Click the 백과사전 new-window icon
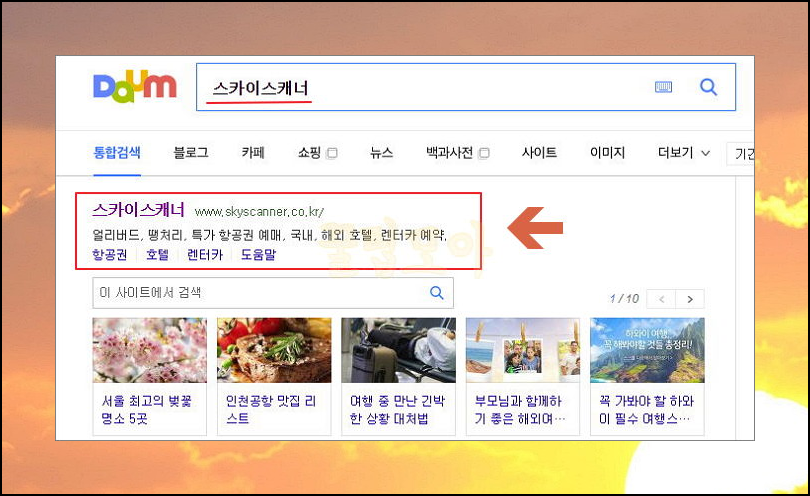The width and height of the screenshot is (810, 496). 484,153
